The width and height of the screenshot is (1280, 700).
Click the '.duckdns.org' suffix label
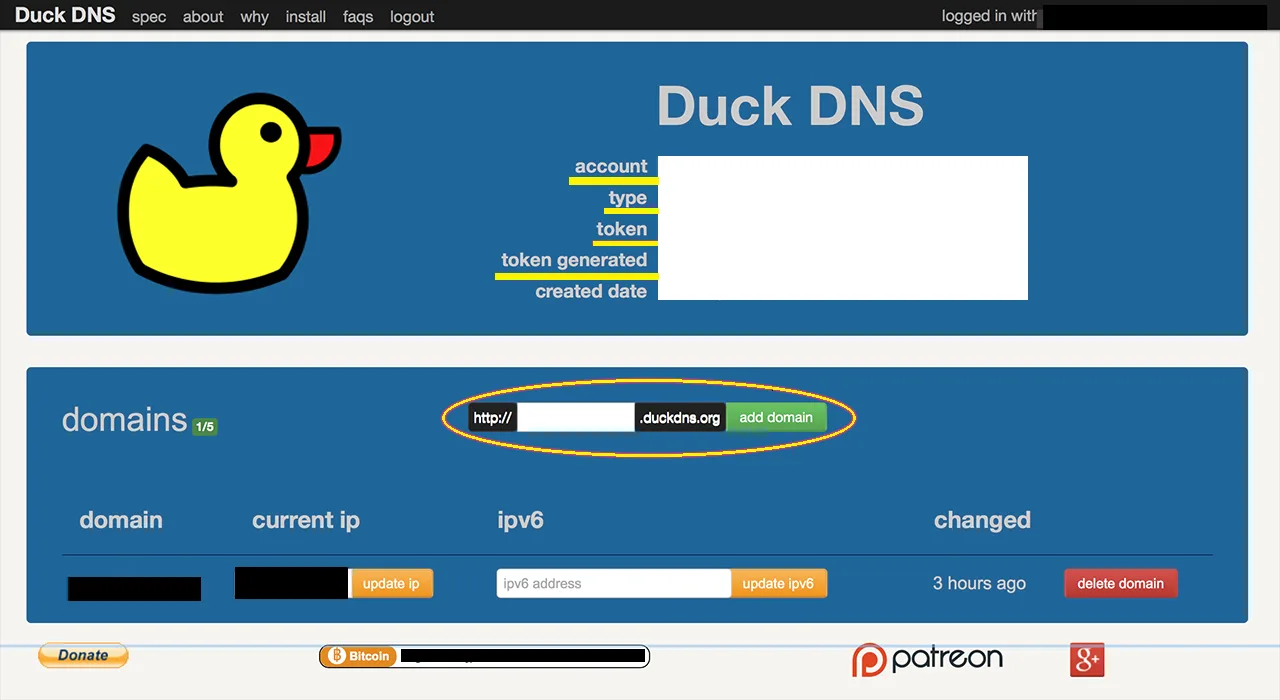(680, 417)
